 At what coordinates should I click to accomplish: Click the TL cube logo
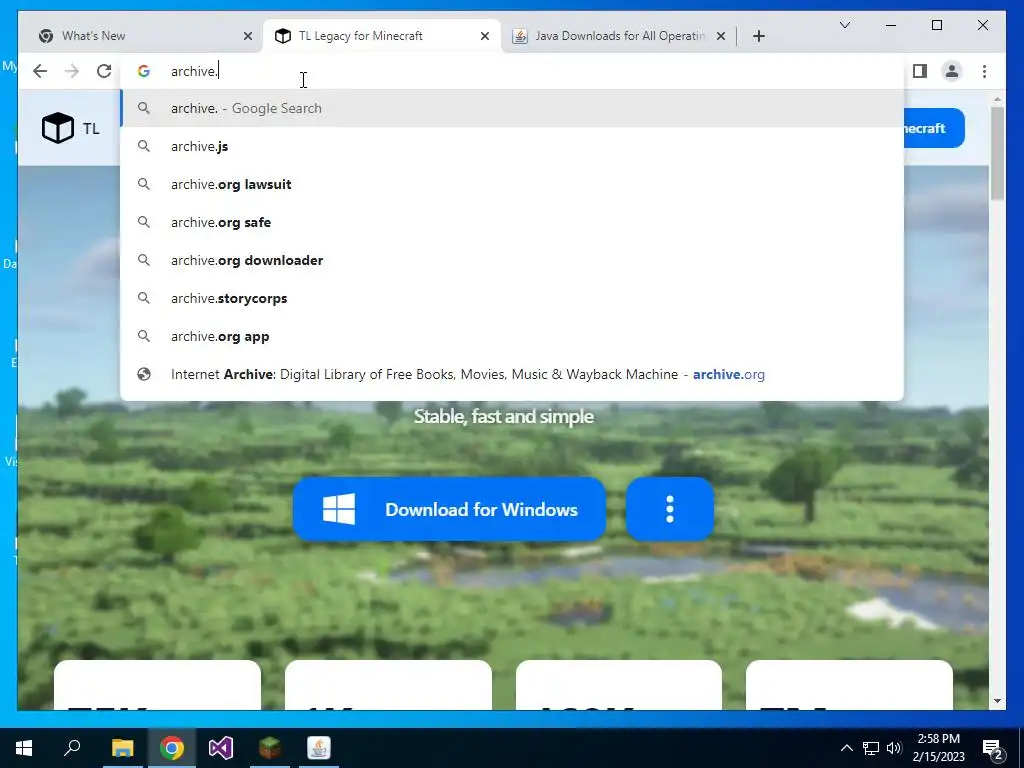coord(57,127)
